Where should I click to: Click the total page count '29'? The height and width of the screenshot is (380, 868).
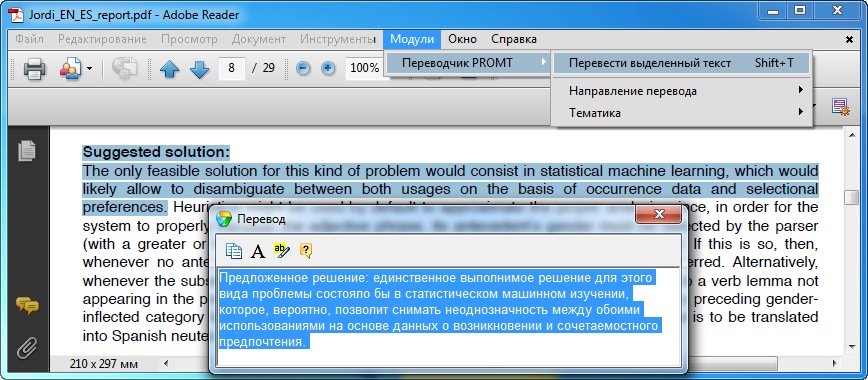pyautogui.click(x=268, y=68)
